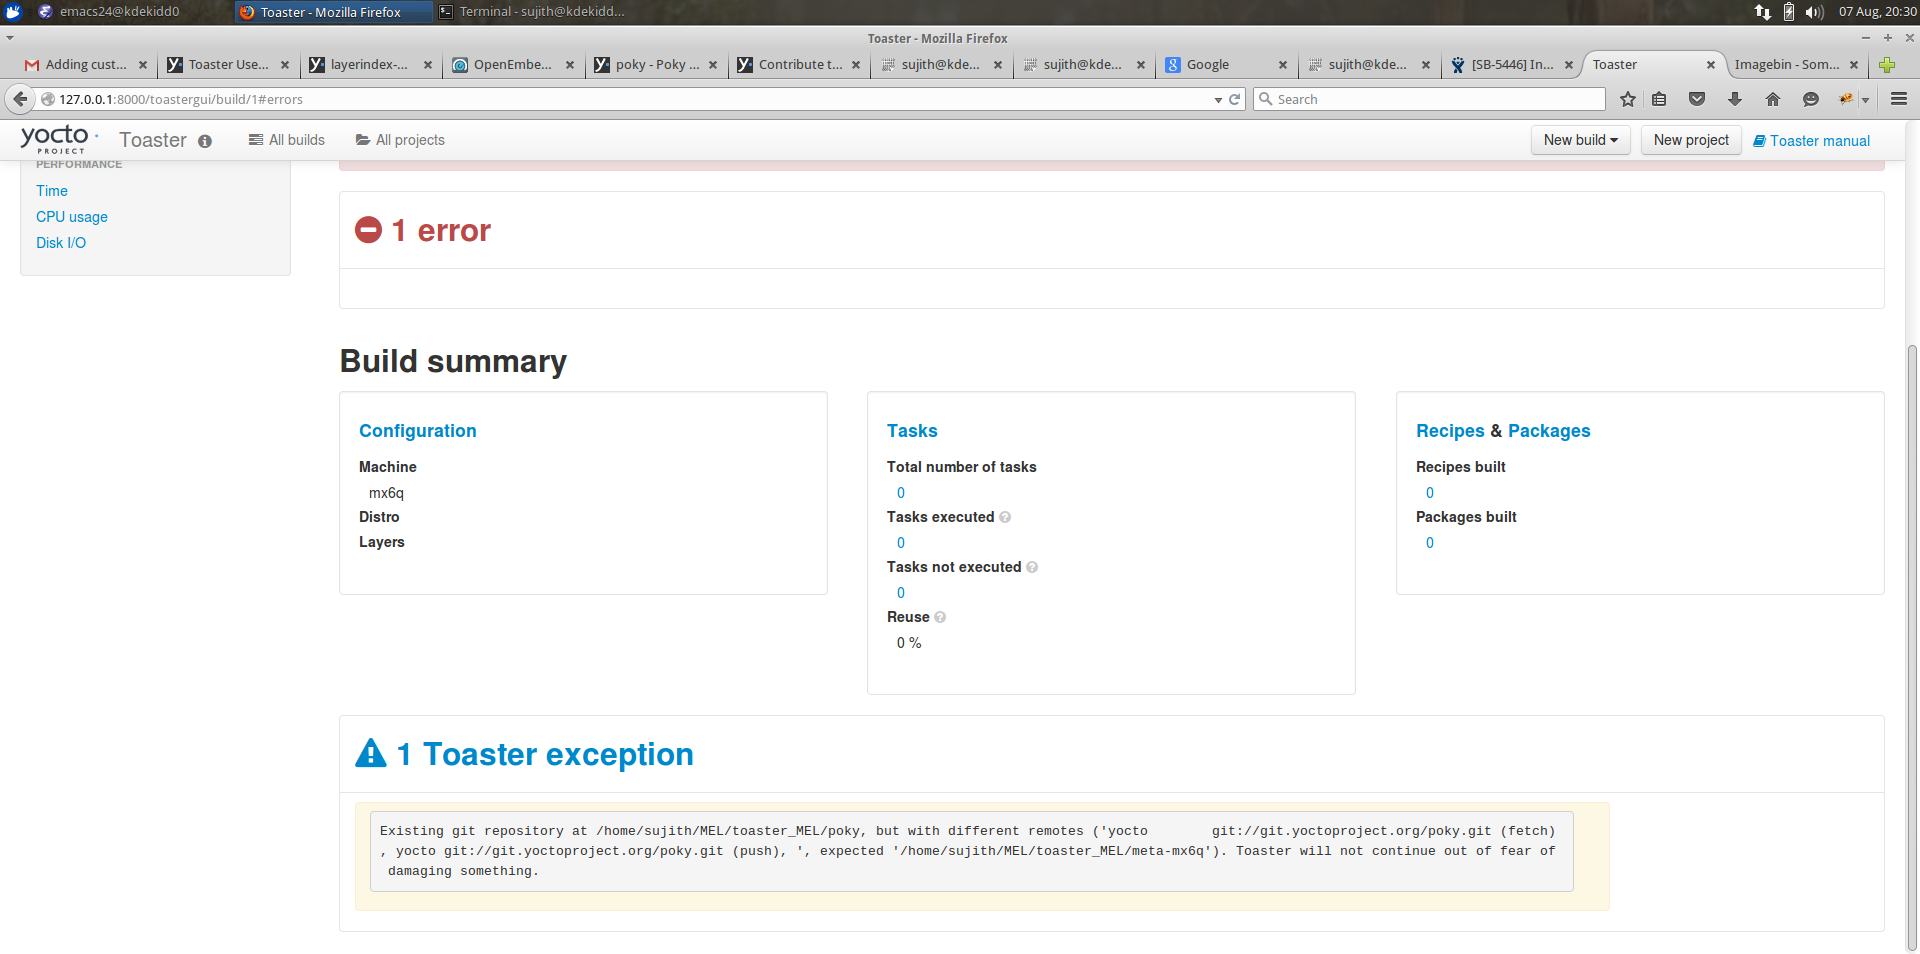Click the Tasks not executed value 0
Viewport: 1920px width, 954px height.
pos(901,593)
